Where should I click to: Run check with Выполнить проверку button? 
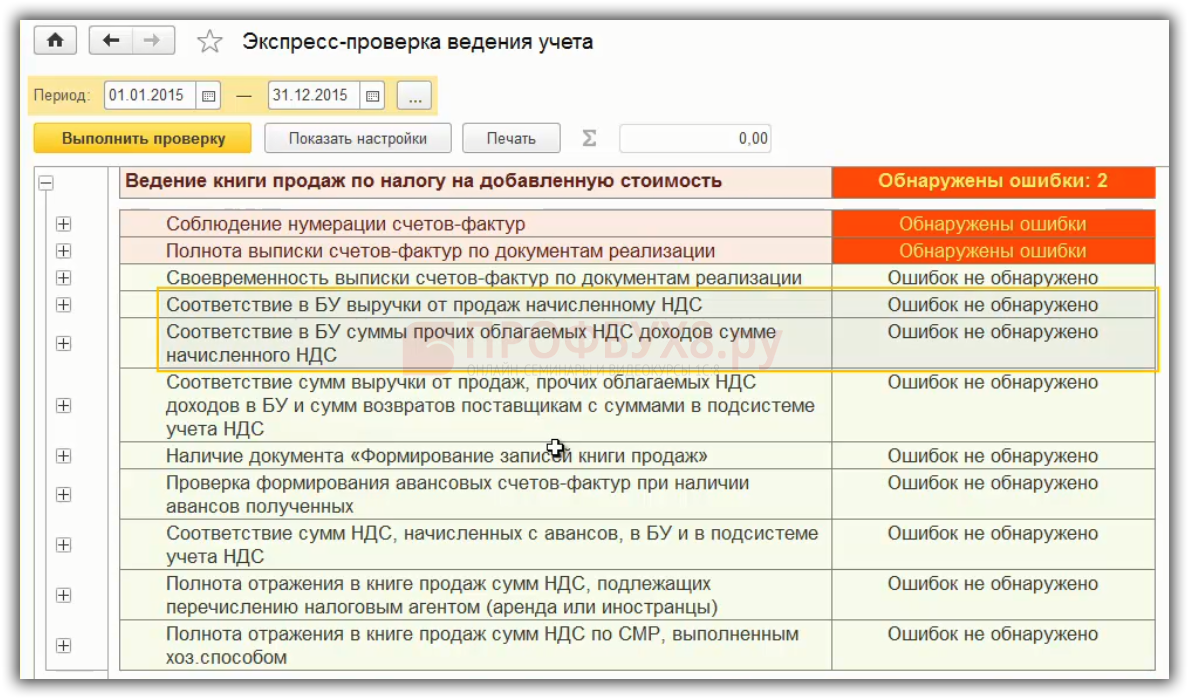point(144,138)
